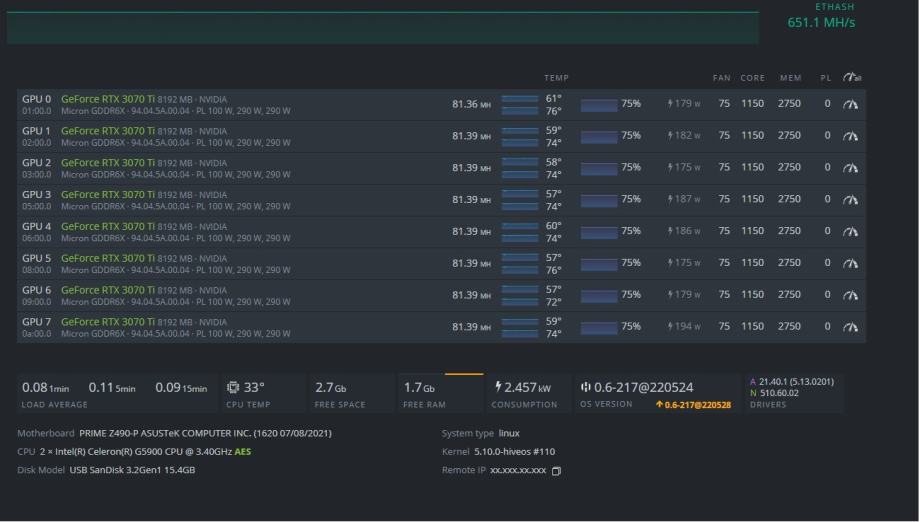The height and width of the screenshot is (522, 920).
Task: Click GPU 6 fan speed 75% bar
Action: [x=599, y=295]
